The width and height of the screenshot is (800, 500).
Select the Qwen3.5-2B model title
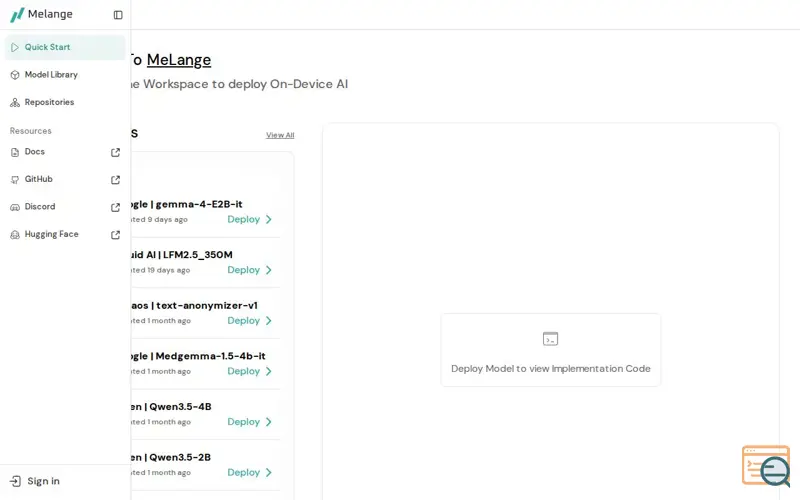(x=171, y=457)
